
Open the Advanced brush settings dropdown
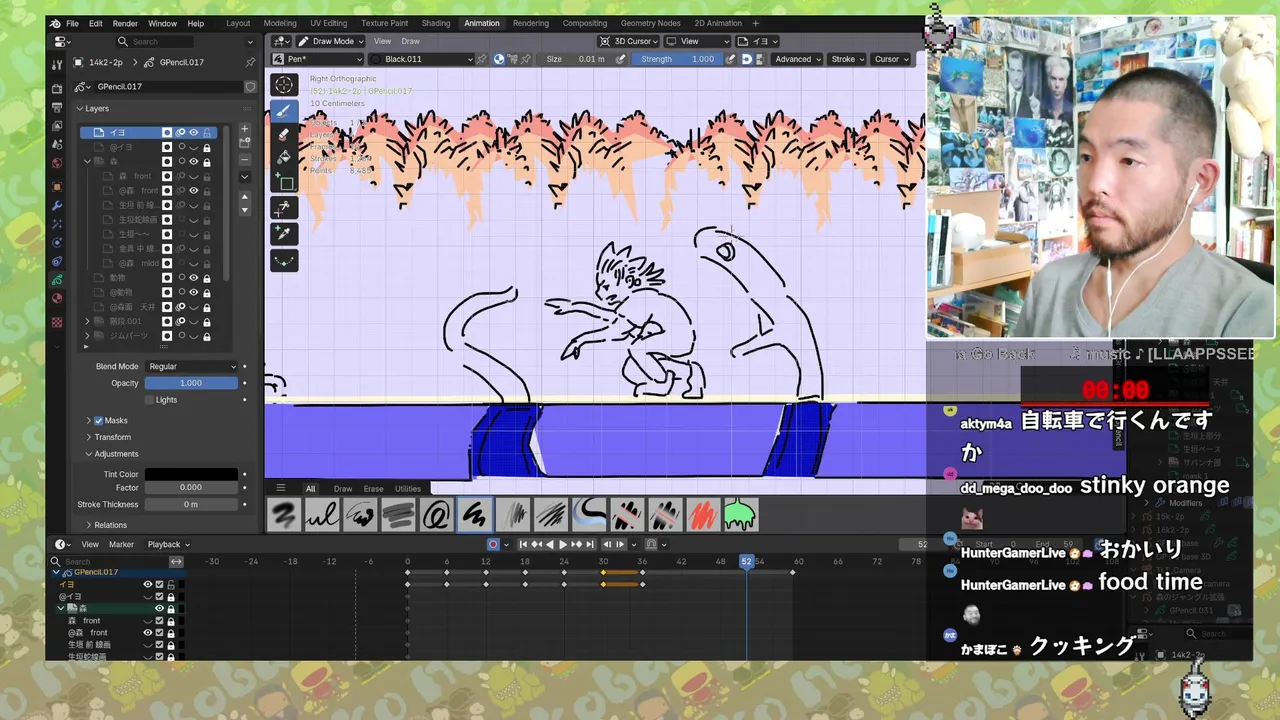(x=797, y=59)
